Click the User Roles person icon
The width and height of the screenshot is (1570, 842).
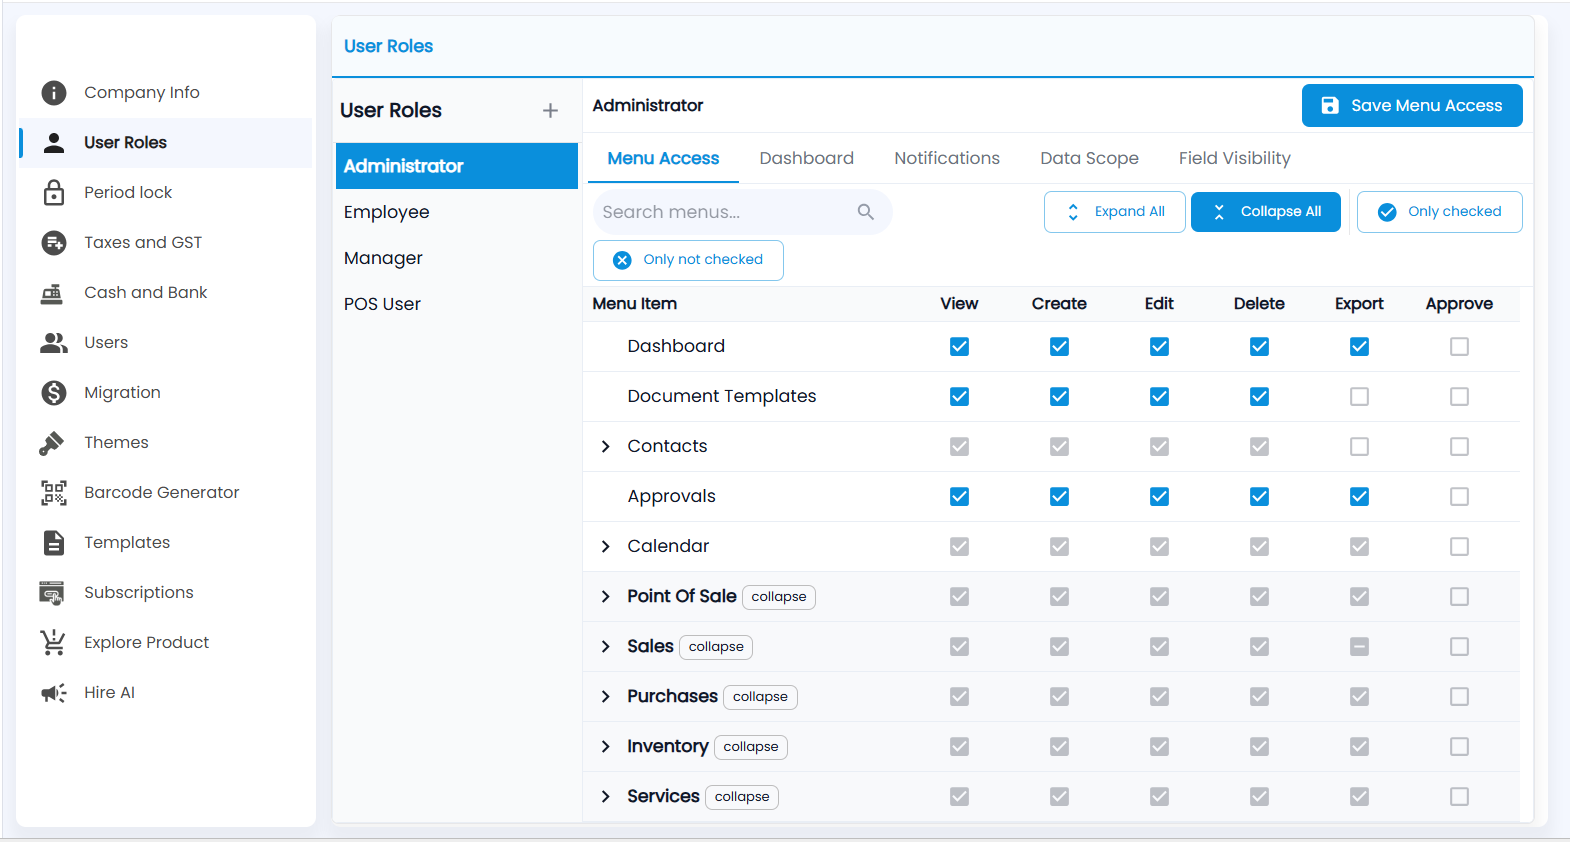tap(54, 143)
